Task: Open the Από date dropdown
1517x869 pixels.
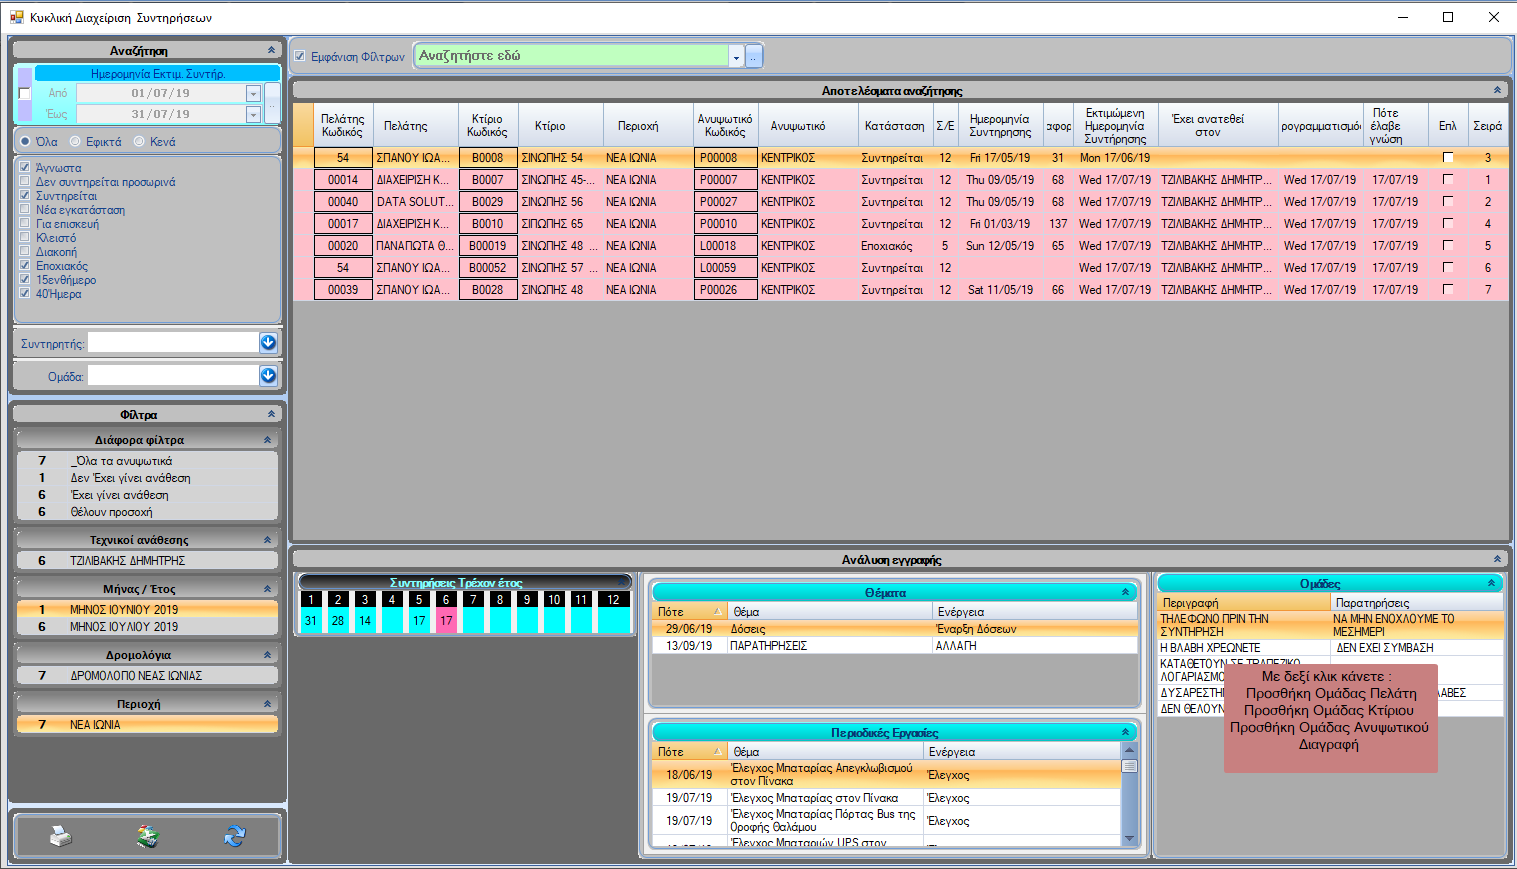Action: click(x=253, y=94)
